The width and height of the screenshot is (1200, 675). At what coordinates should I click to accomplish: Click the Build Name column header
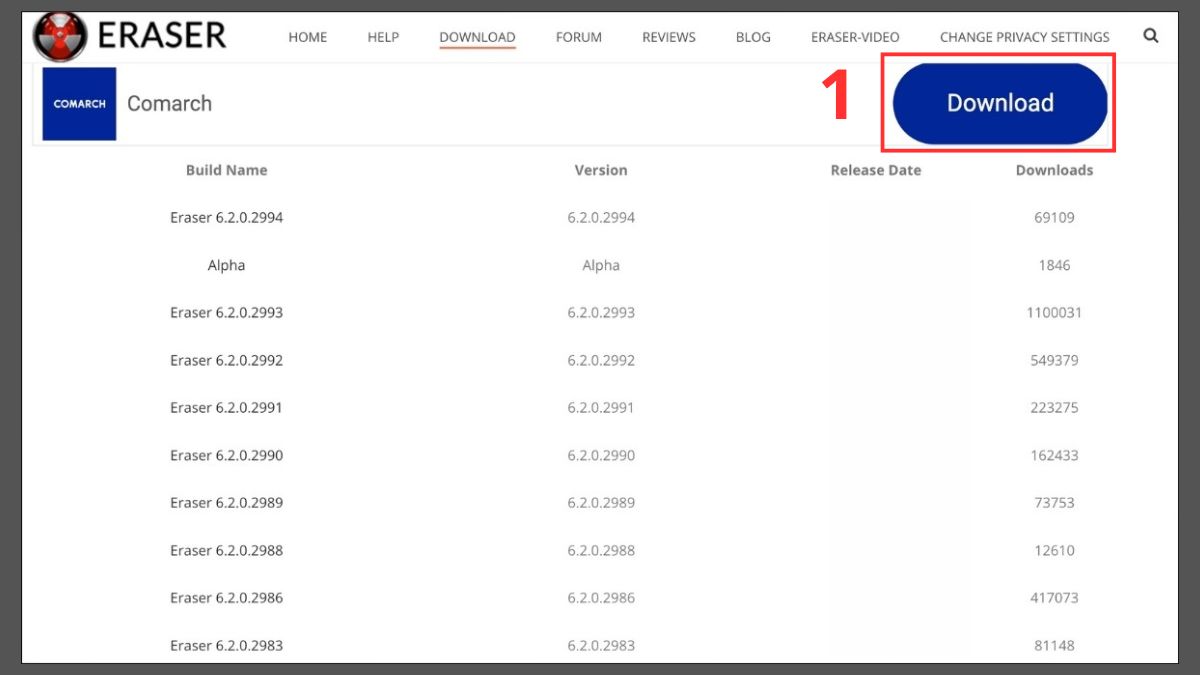point(227,170)
